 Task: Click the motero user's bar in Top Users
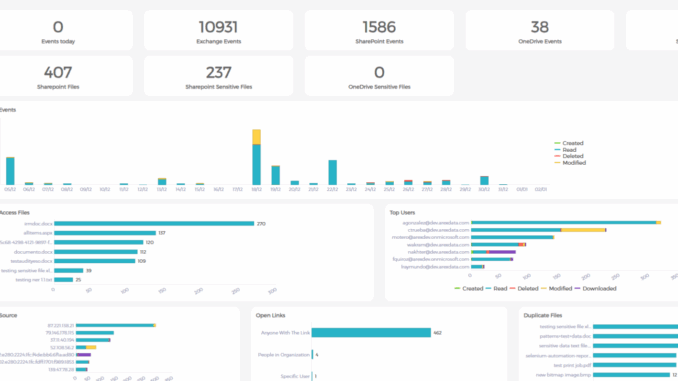pyautogui.click(x=513, y=237)
